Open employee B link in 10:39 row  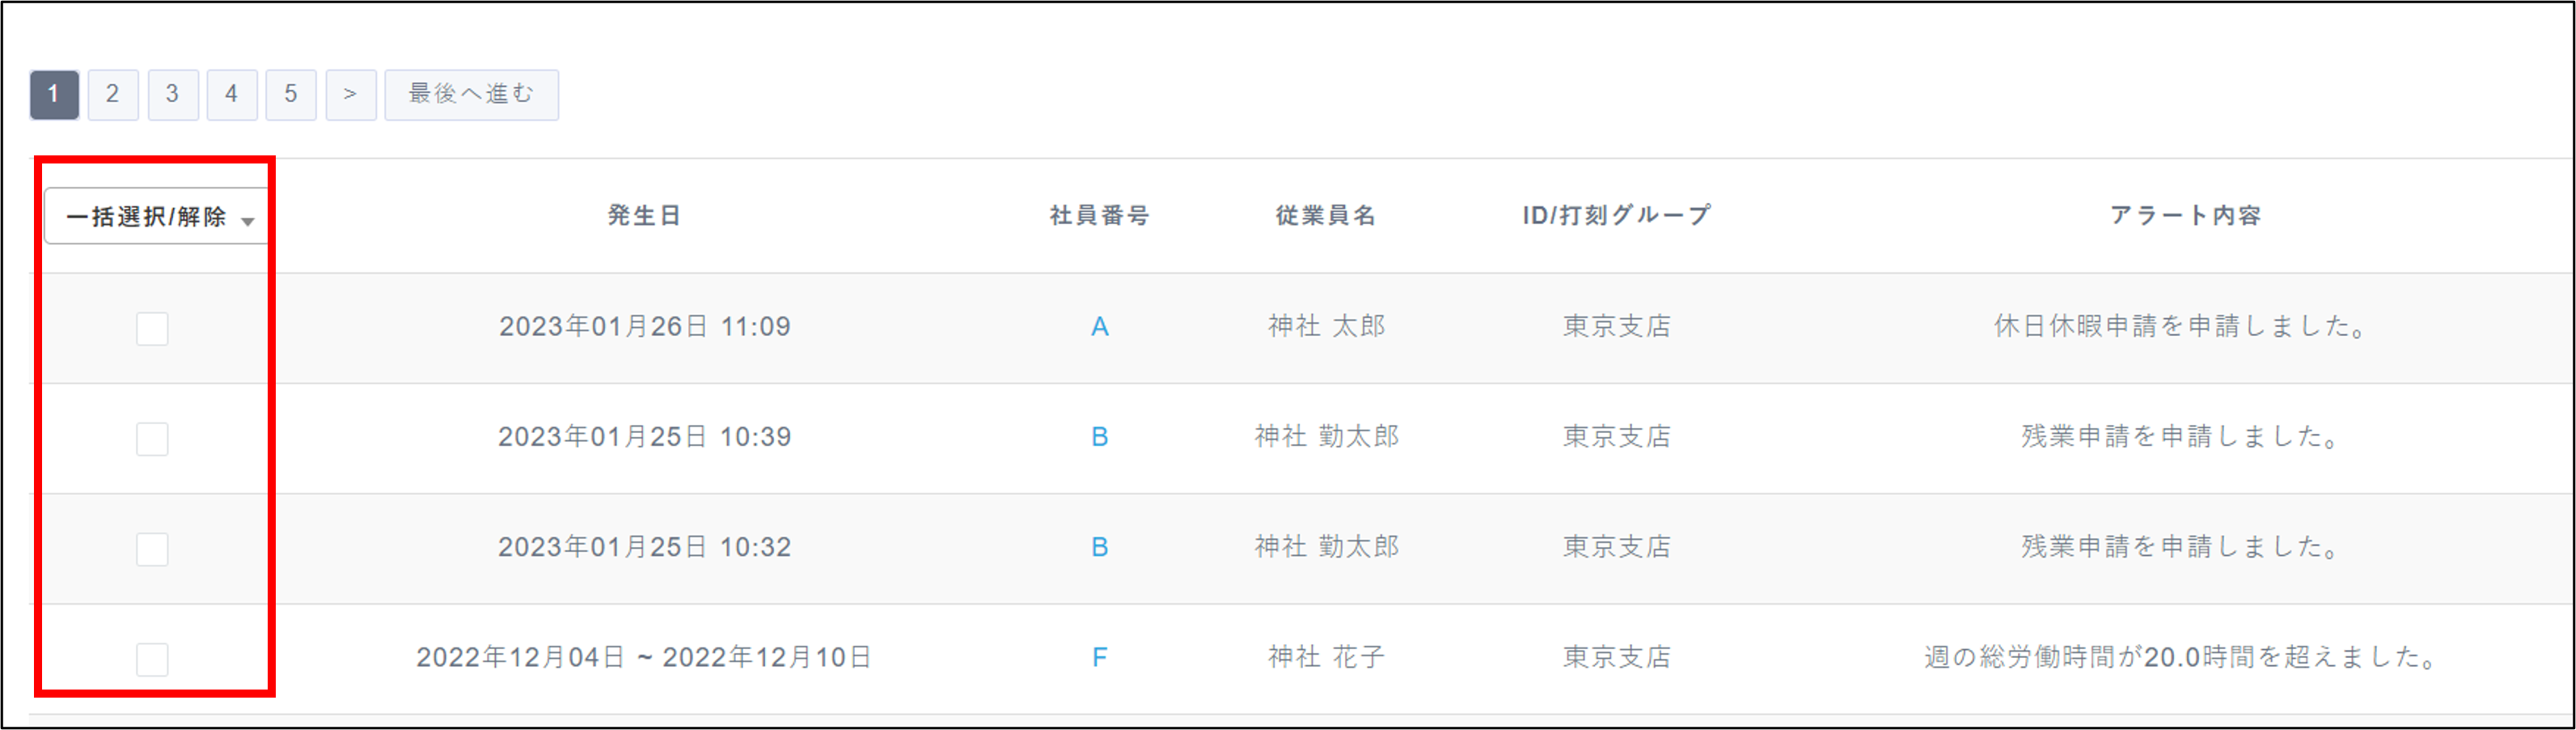(x=1099, y=437)
